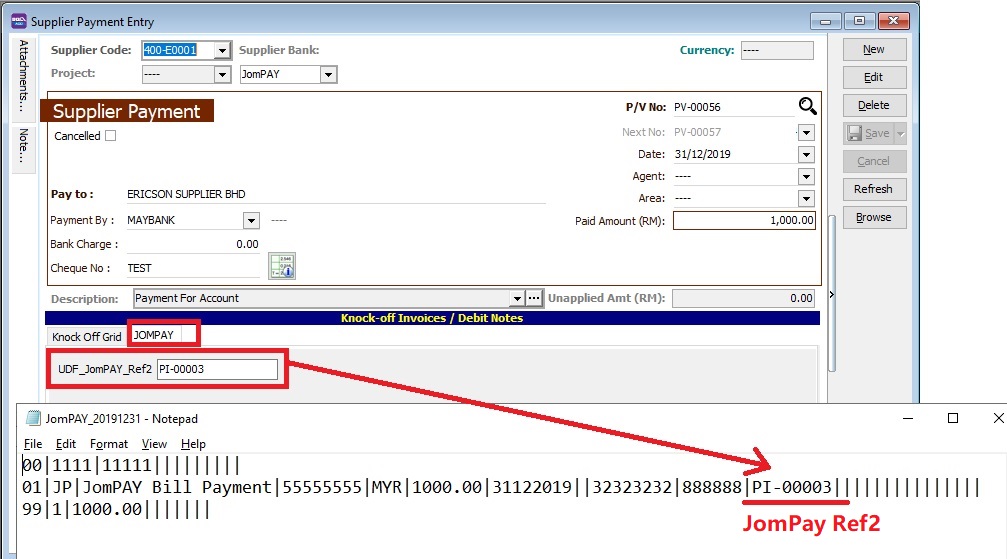The image size is (1007, 559).
Task: Tick the Cancelled checkbox
Action: tap(111, 136)
